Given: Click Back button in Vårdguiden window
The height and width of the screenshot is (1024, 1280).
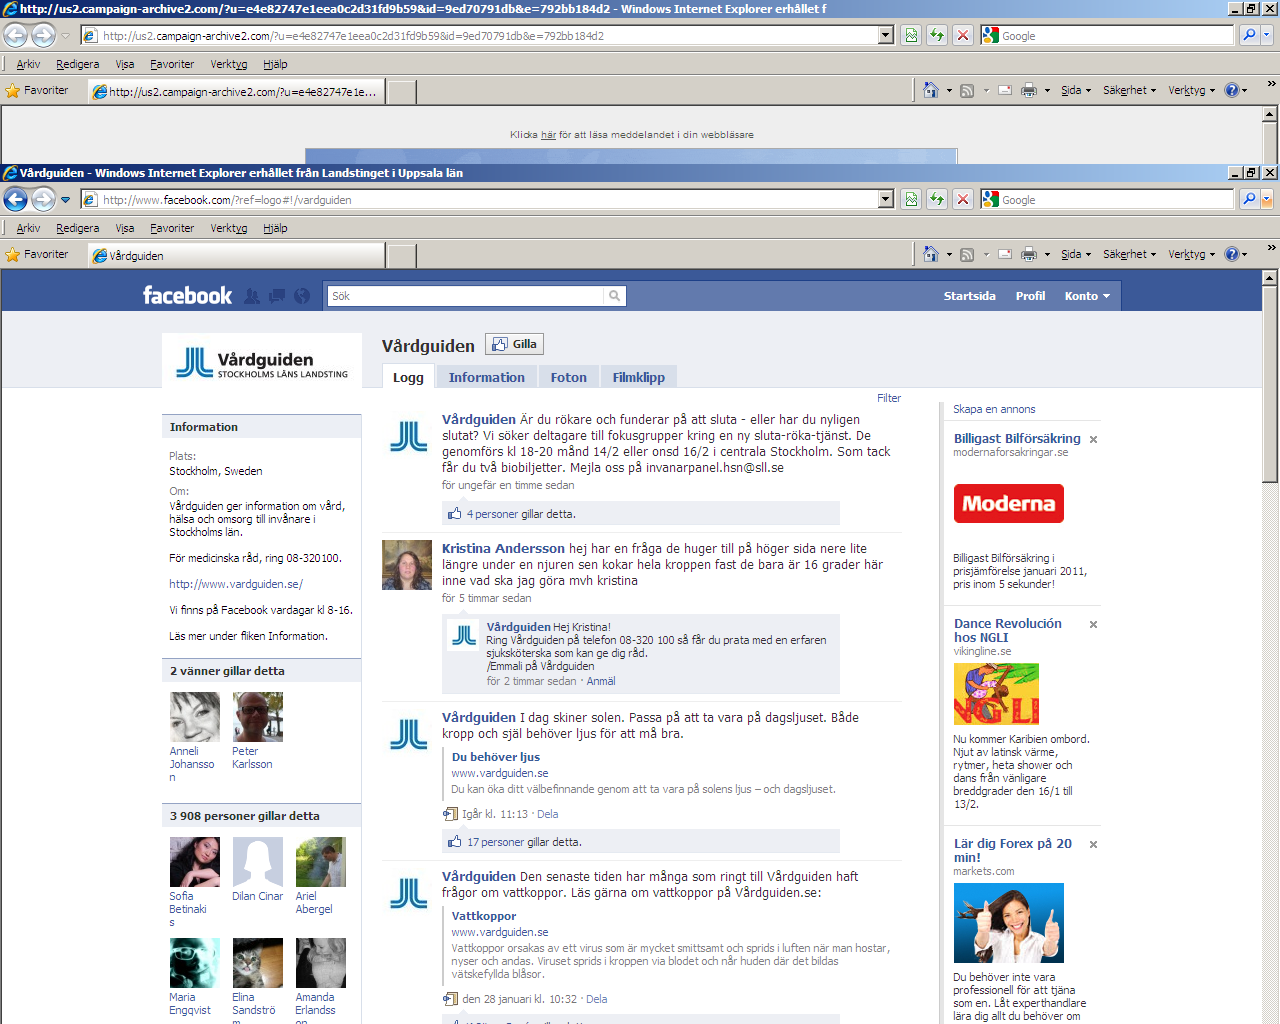Looking at the screenshot, I should point(15,199).
